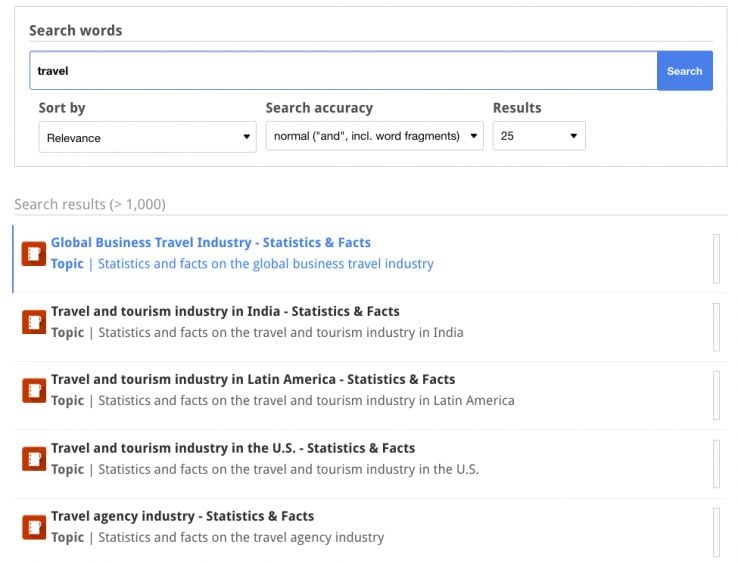Click the topic icon beside Global Business Travel
The width and height of the screenshot is (738, 563).
(x=34, y=254)
